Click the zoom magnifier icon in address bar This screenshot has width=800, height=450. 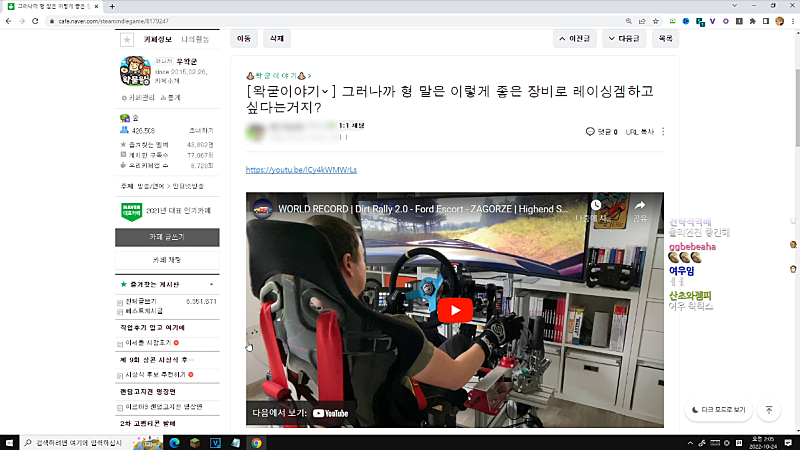click(629, 21)
